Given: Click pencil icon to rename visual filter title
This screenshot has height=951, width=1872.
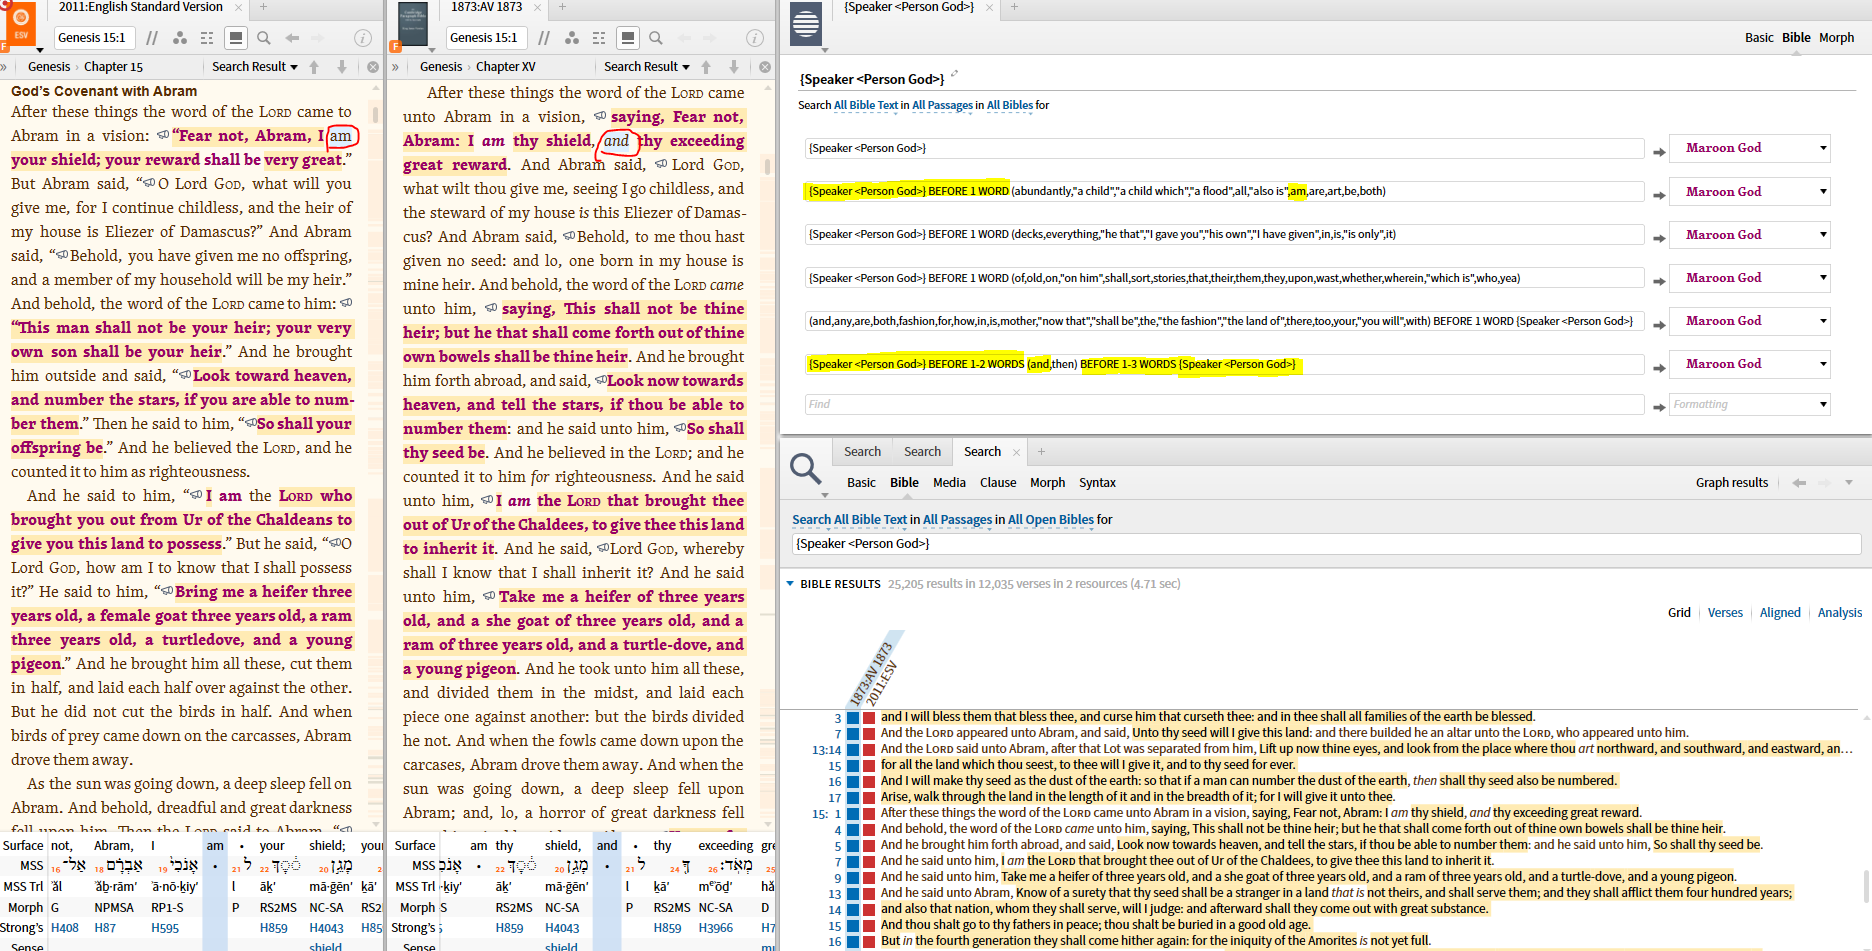Looking at the screenshot, I should [954, 74].
